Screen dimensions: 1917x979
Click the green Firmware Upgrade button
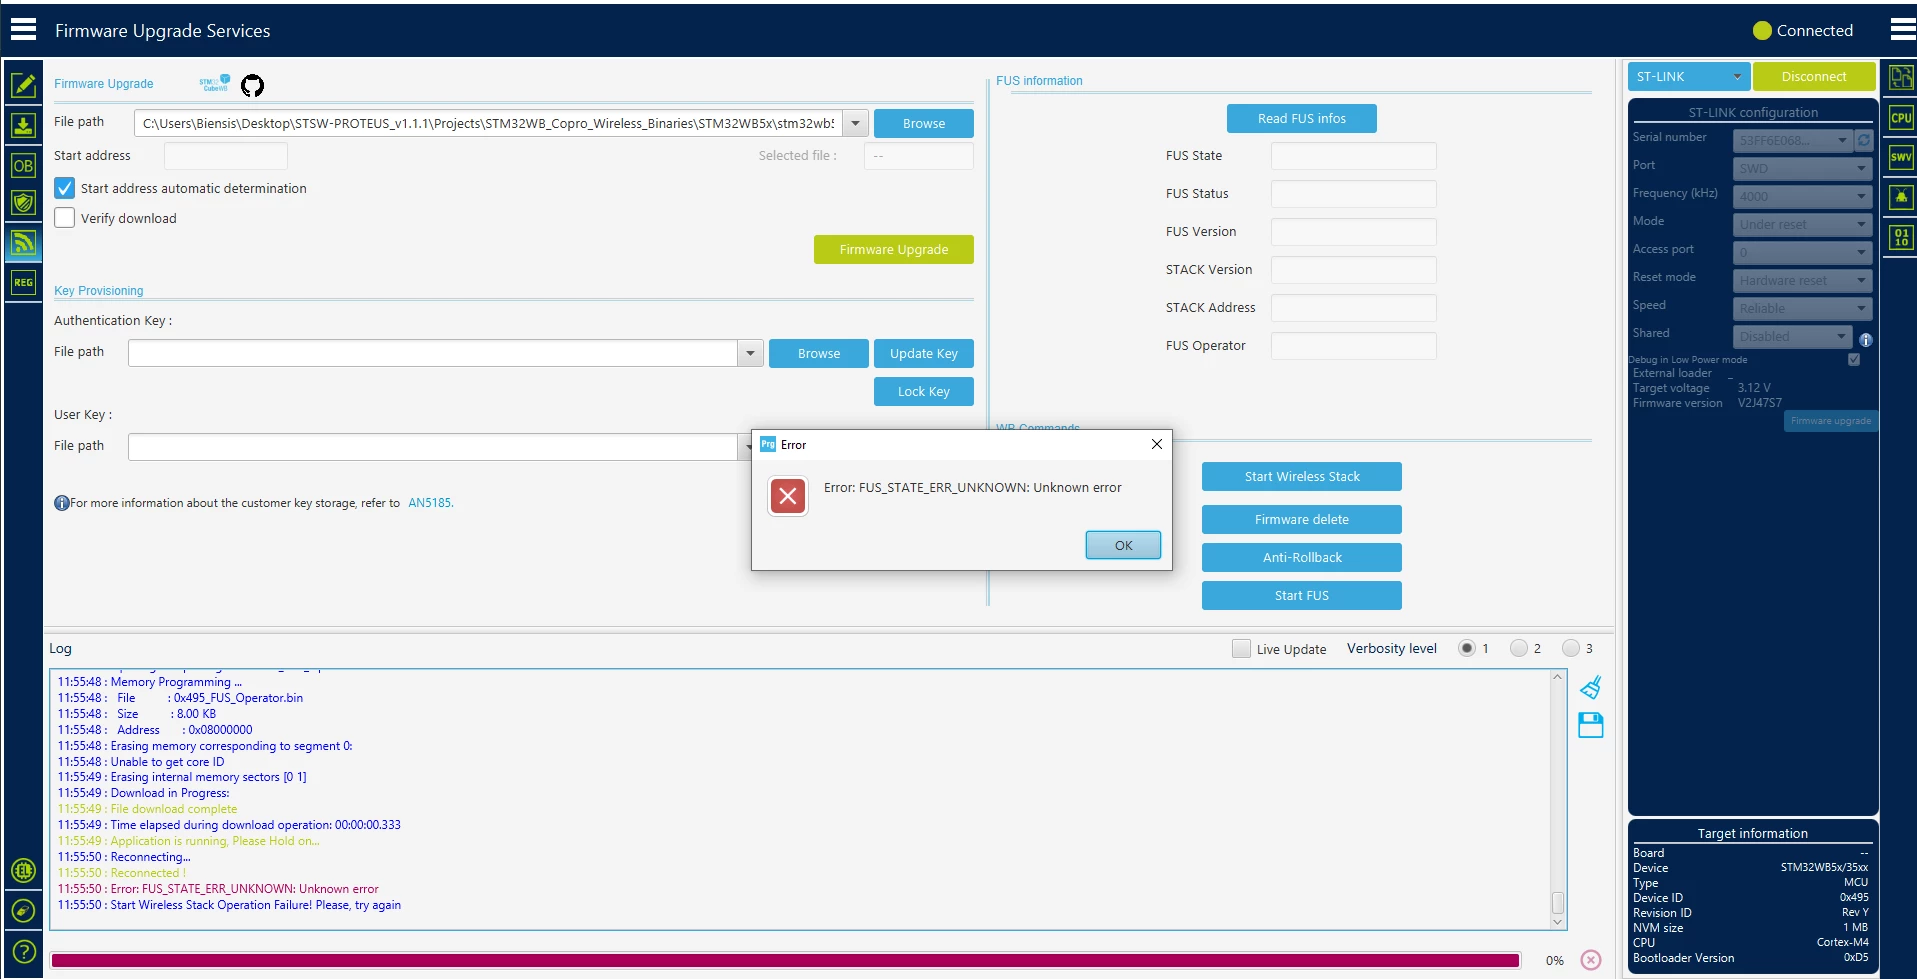point(894,250)
